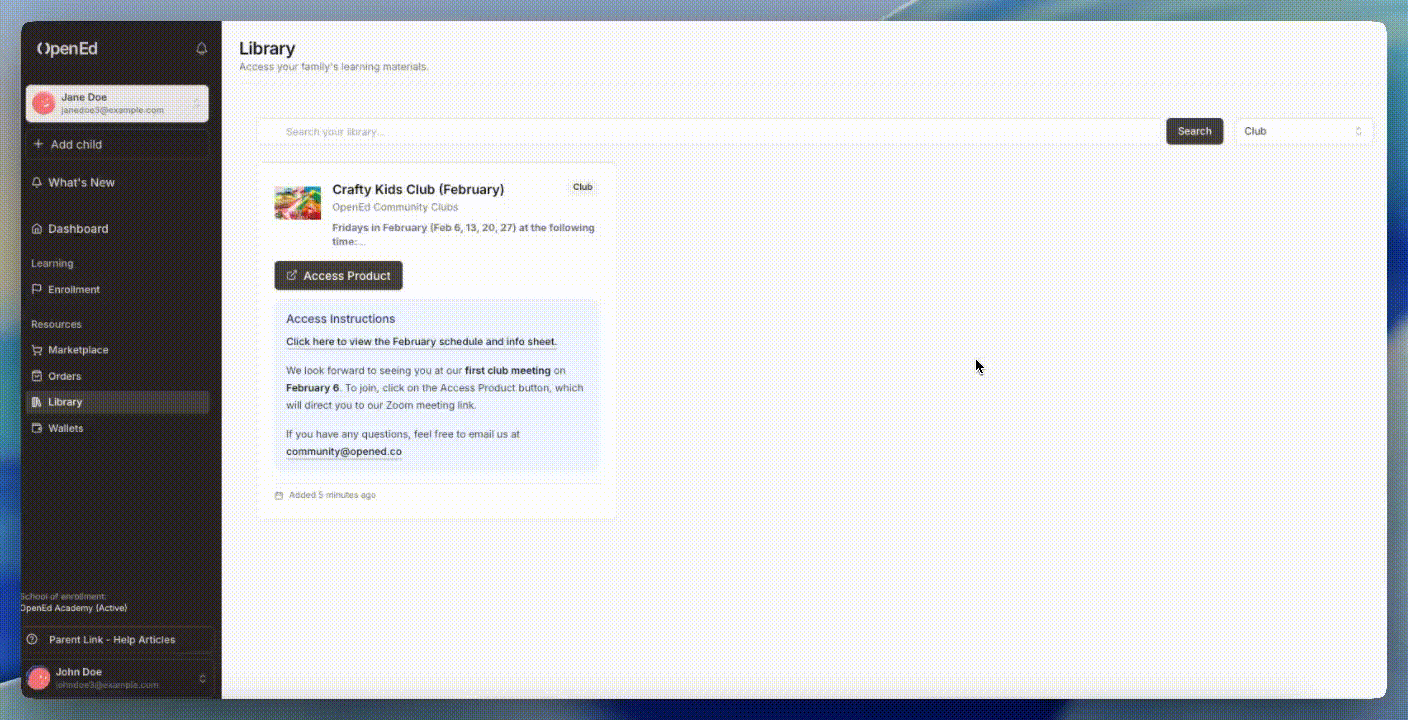This screenshot has height=720, width=1408.
Task: Expand John Doe account switcher chevron
Action: pyautogui.click(x=203, y=678)
